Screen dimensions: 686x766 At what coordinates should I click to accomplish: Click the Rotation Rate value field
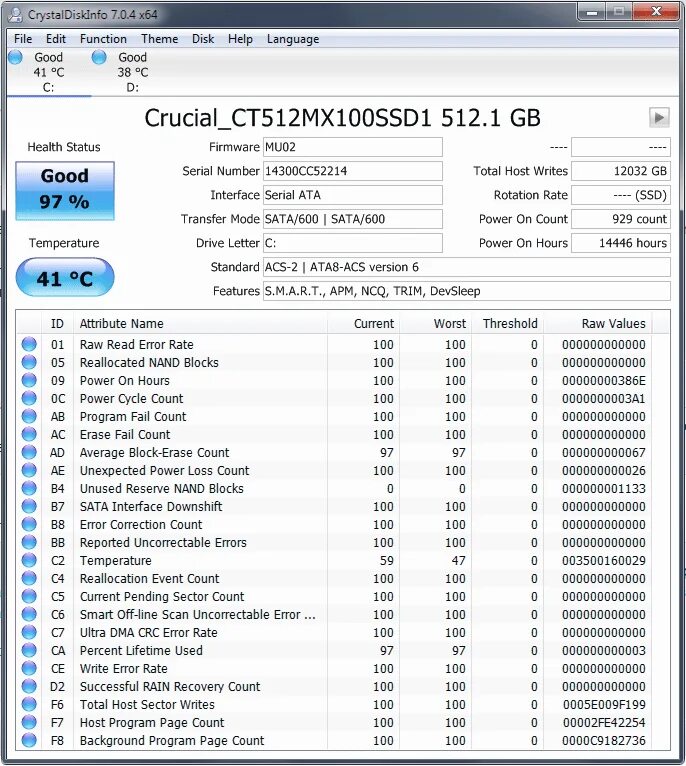coord(621,195)
